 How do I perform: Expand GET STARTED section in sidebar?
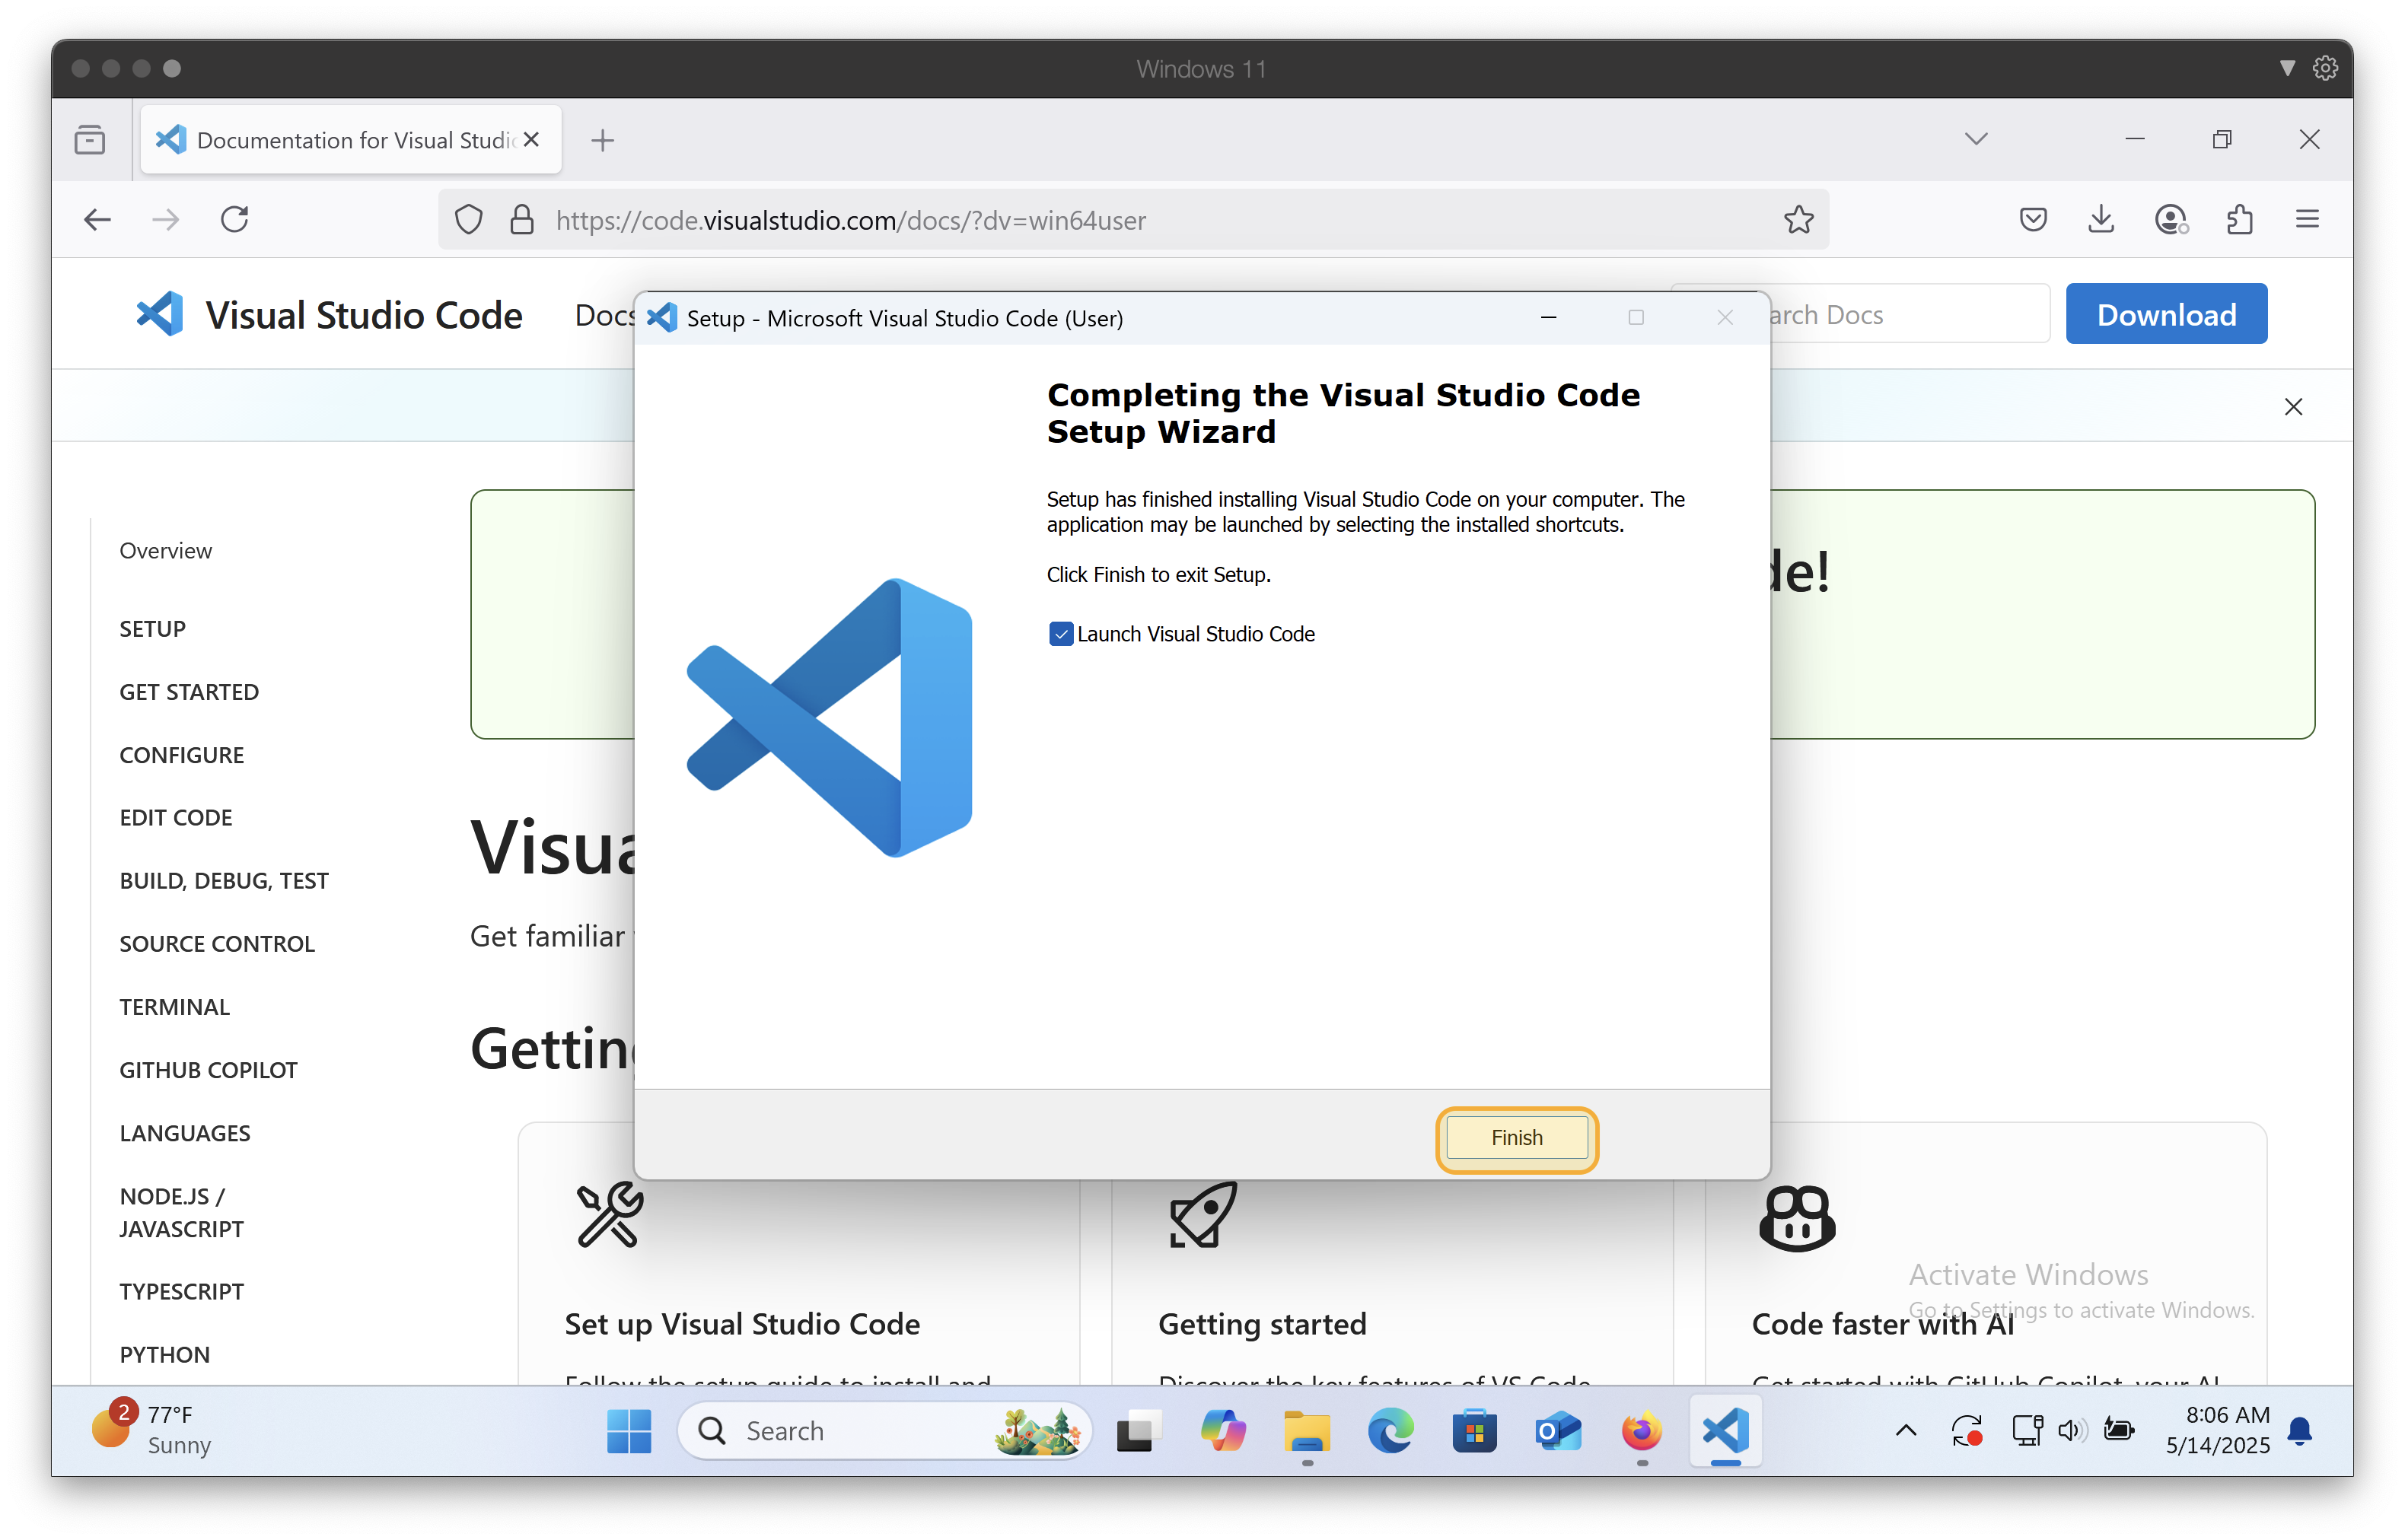189,692
